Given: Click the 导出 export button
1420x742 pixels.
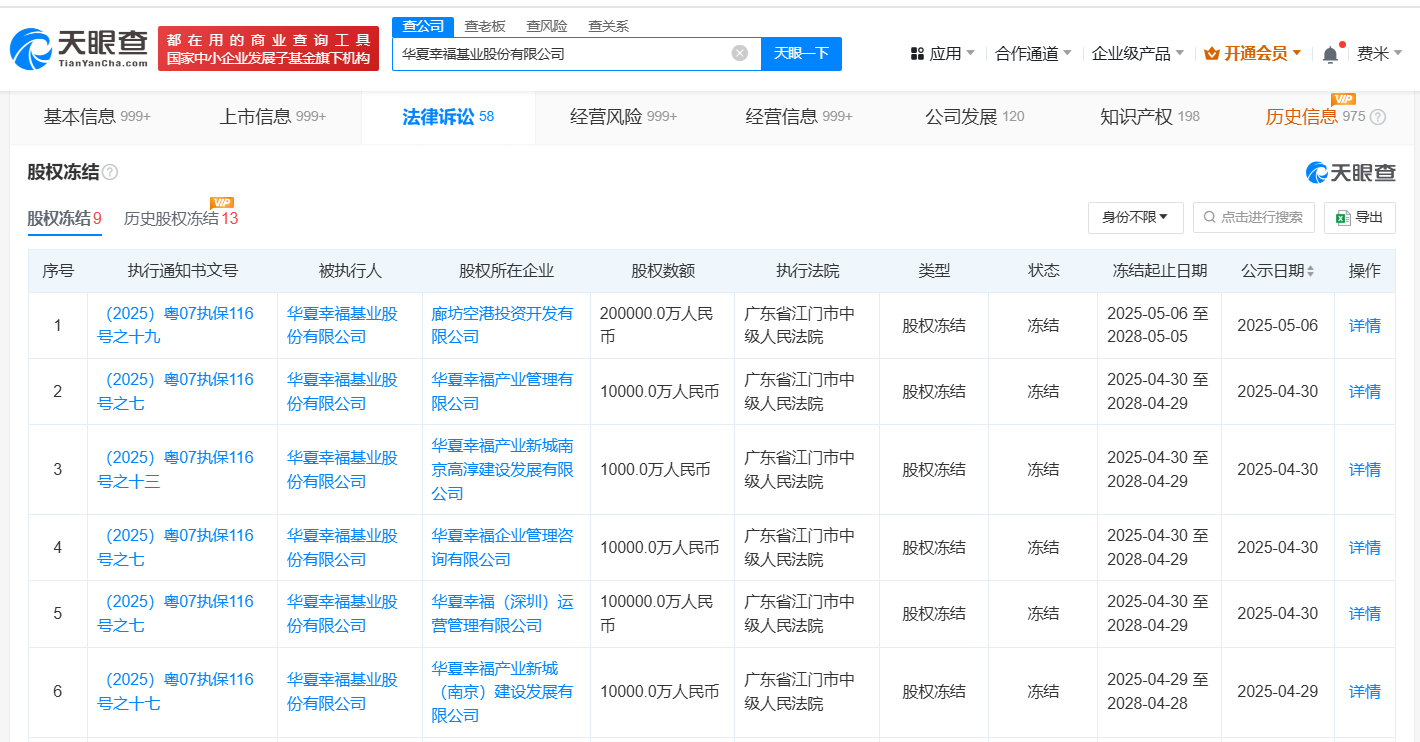Looking at the screenshot, I should (x=1359, y=217).
